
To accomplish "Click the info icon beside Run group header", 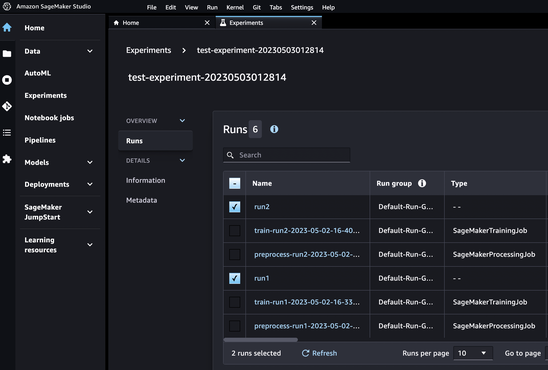I will (x=422, y=183).
